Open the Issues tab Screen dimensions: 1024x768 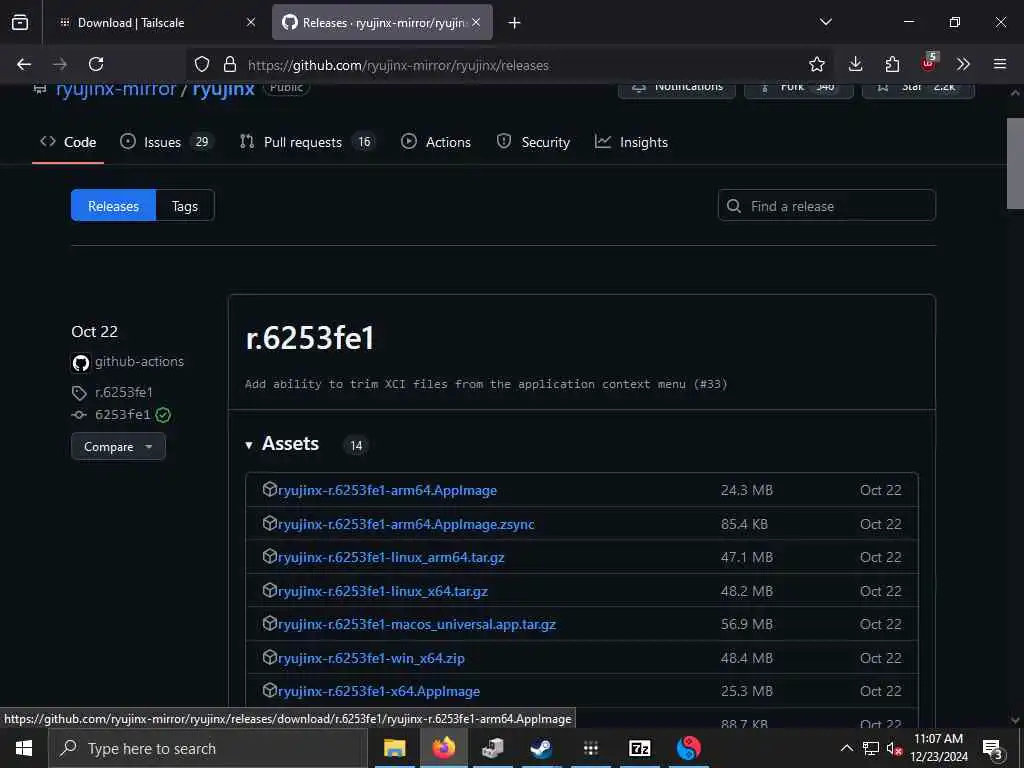pyautogui.click(x=167, y=142)
